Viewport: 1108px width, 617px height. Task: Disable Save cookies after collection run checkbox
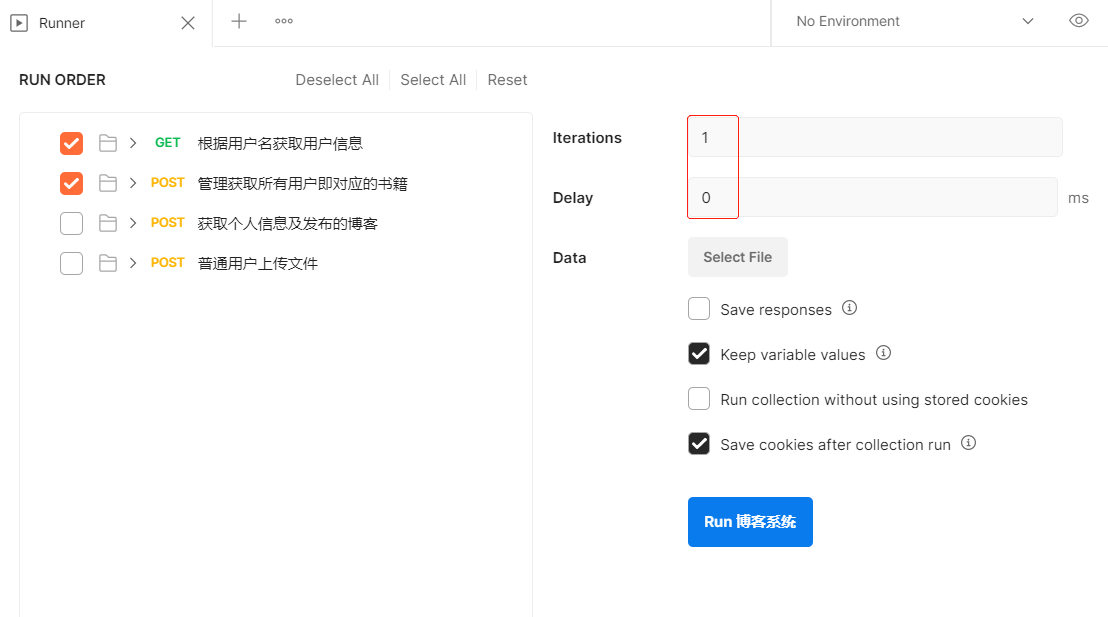coord(699,444)
